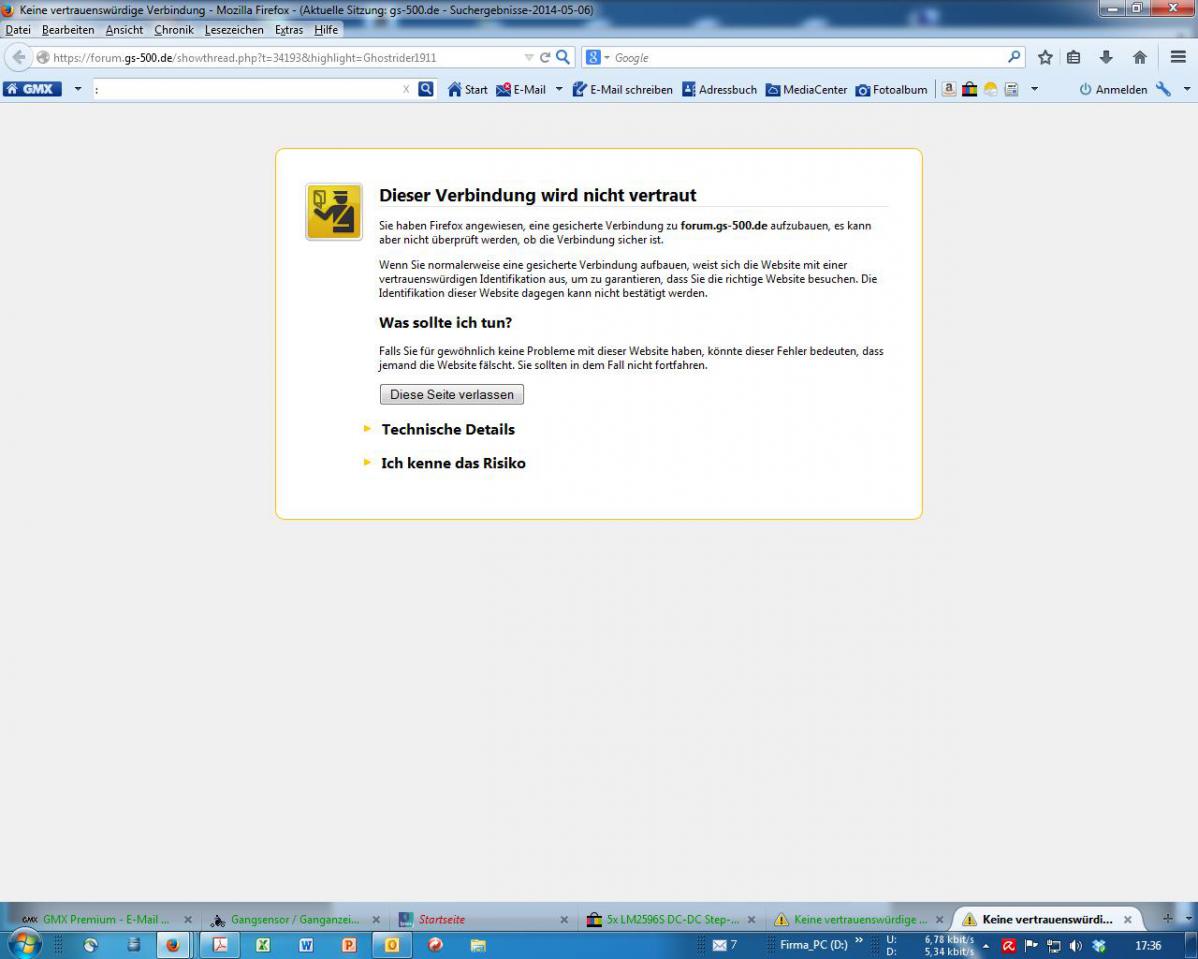This screenshot has height=959, width=1198.
Task: Switch to the 'Gangsensor / Ganganzei...' tab
Action: tap(294, 919)
